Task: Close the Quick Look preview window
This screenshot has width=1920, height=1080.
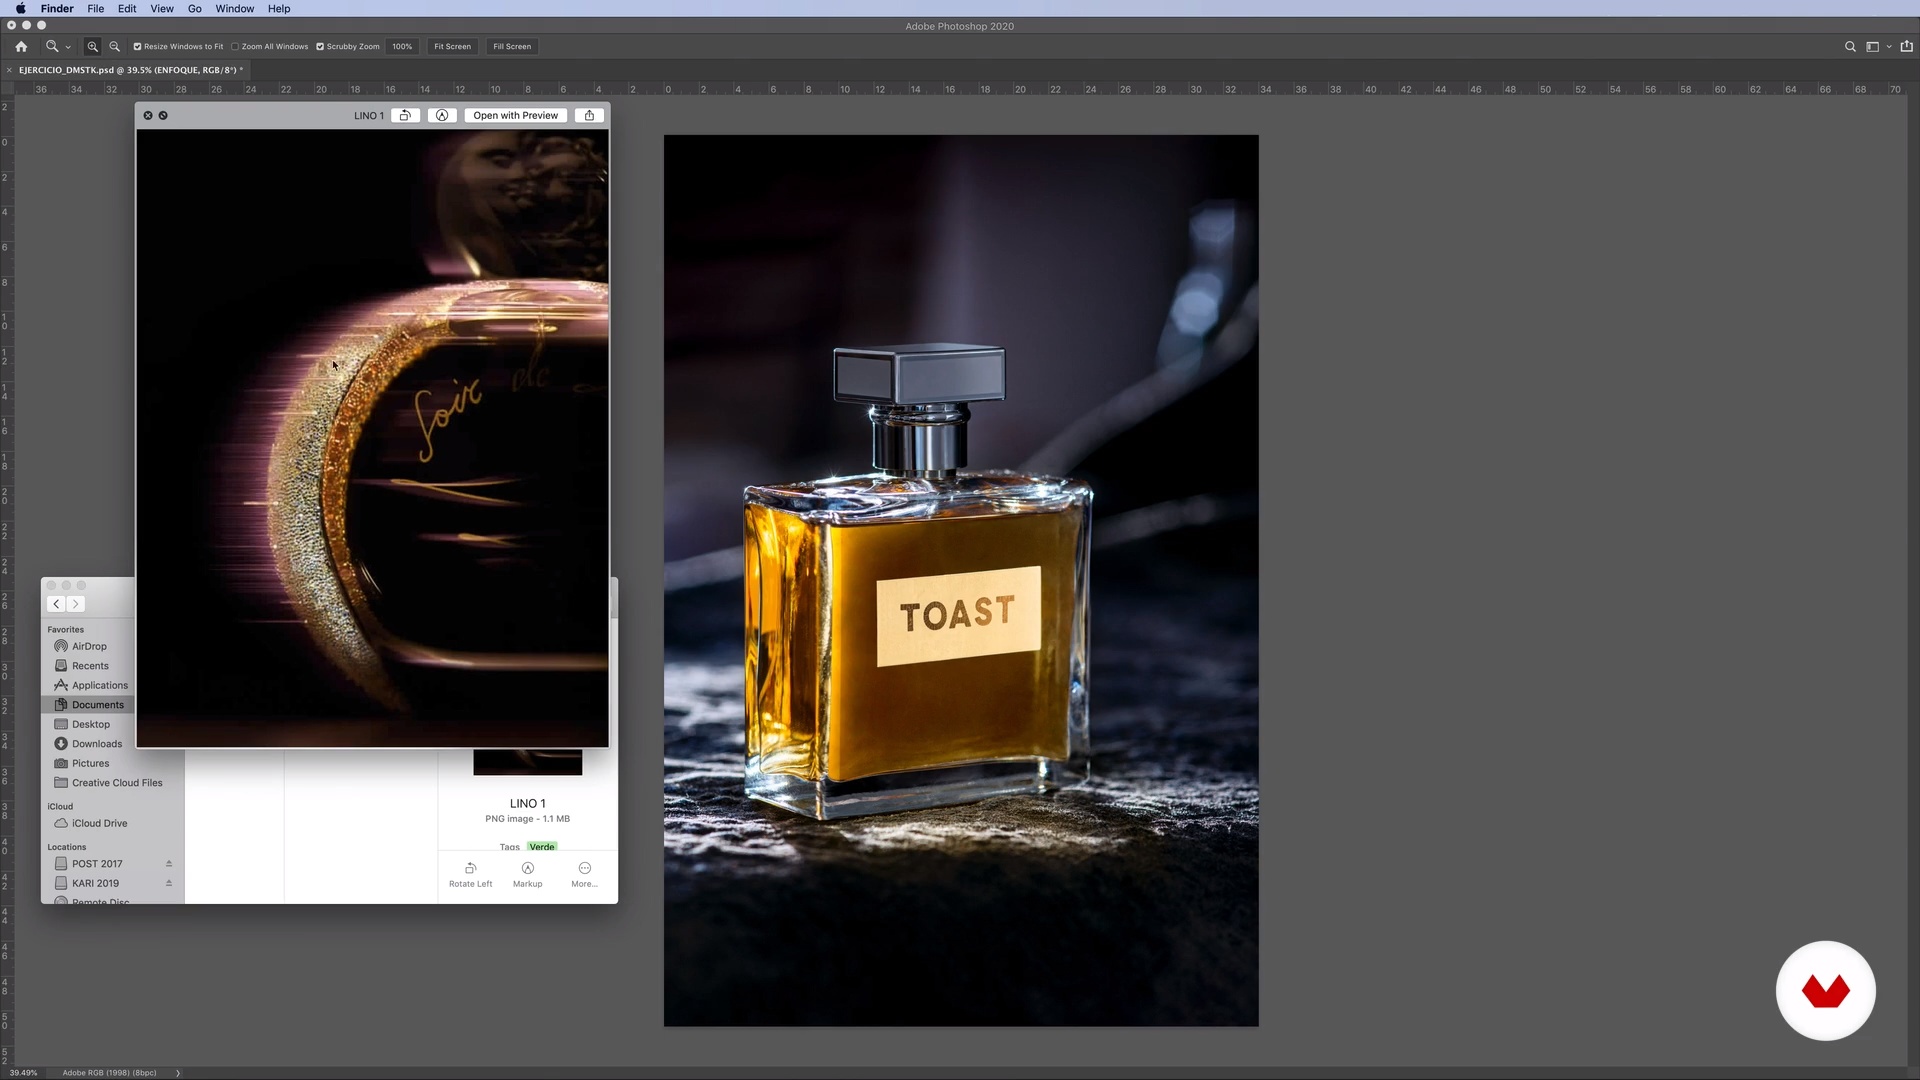Action: point(148,115)
